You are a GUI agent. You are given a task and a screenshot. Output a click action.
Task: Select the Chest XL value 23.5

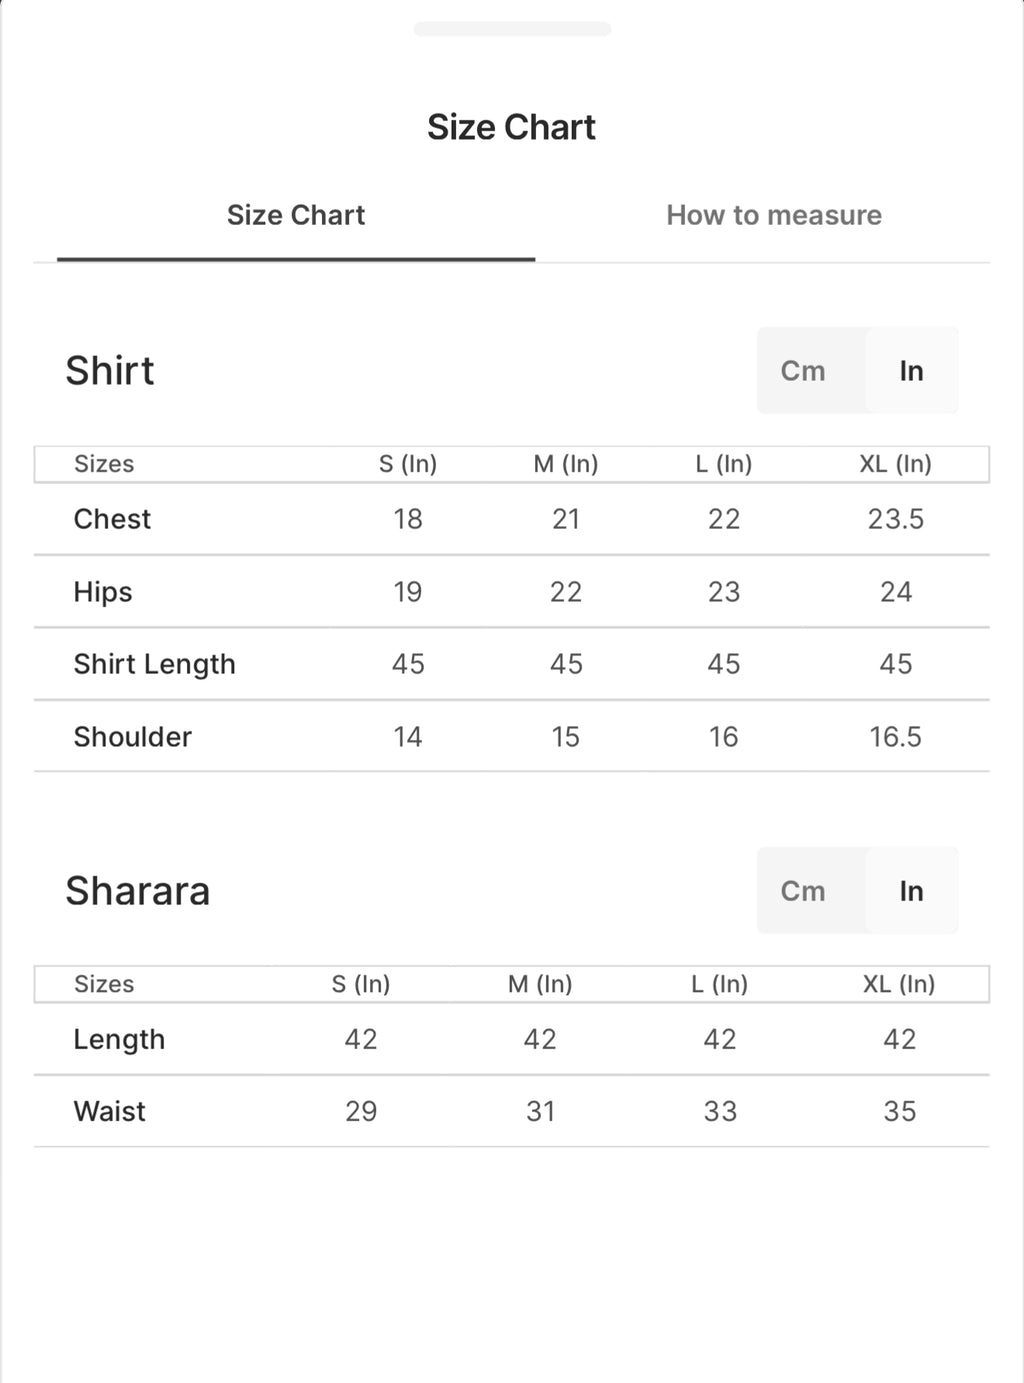tap(896, 519)
